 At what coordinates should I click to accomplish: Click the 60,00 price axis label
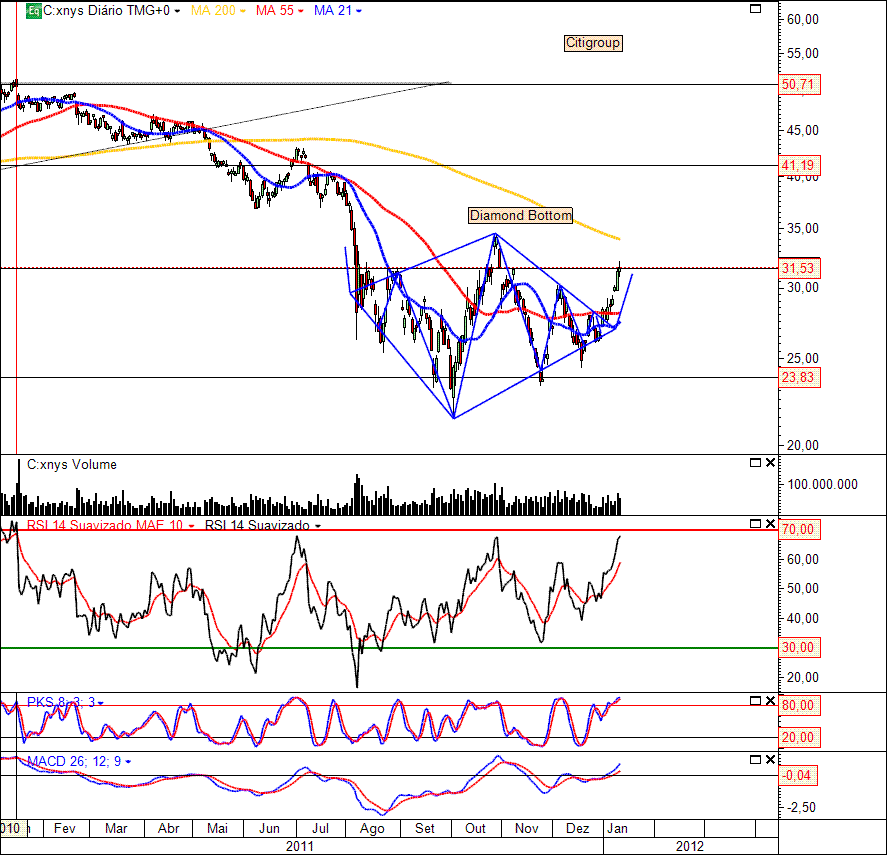[x=802, y=19]
